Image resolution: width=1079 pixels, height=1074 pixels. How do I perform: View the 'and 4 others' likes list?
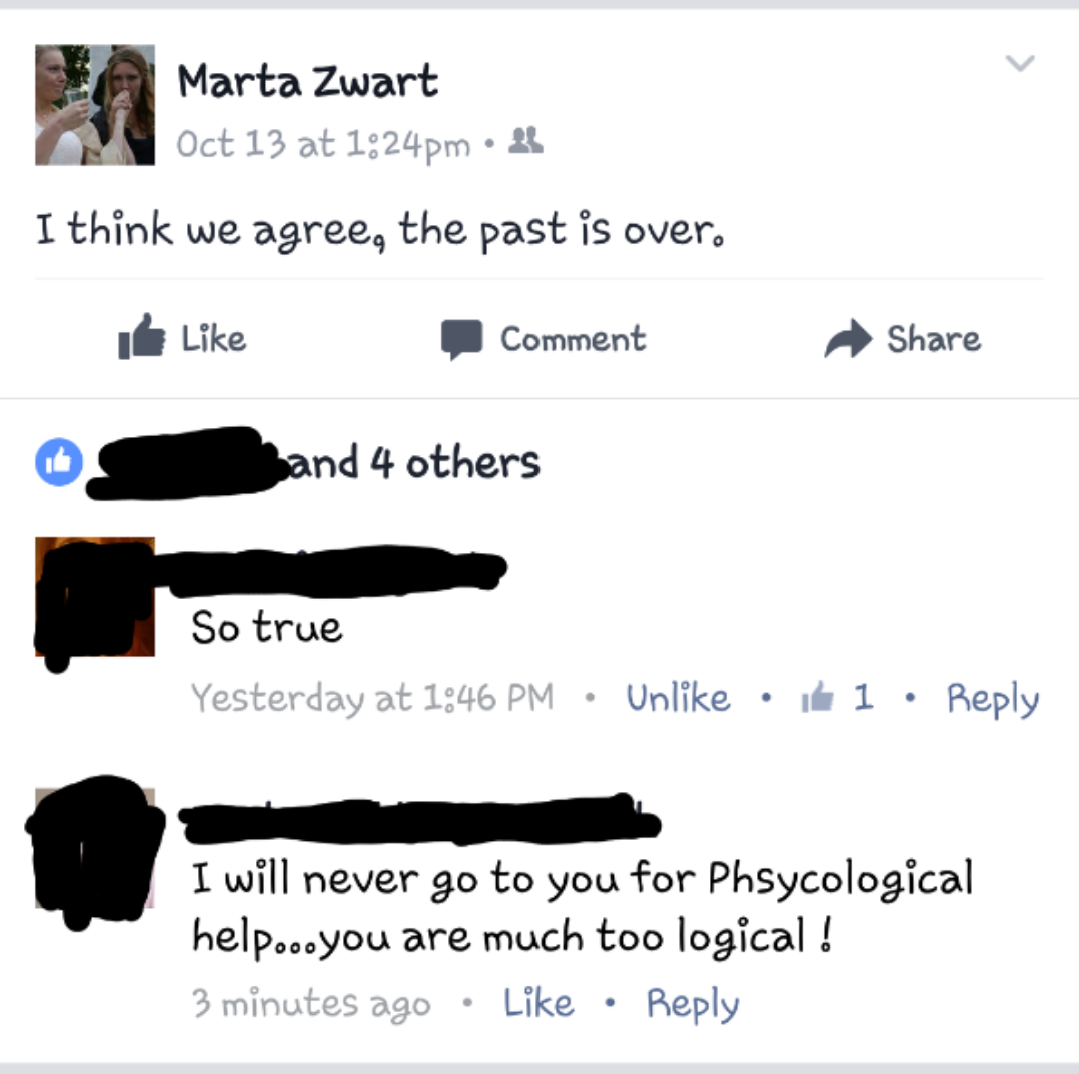tap(414, 462)
